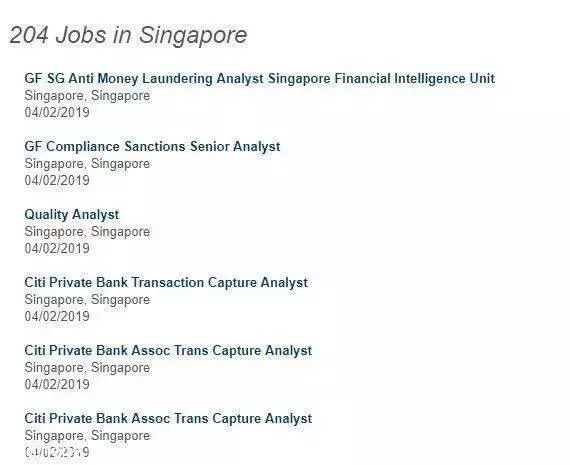
Task: Click the date under Quality Analyst
Action: [57, 249]
